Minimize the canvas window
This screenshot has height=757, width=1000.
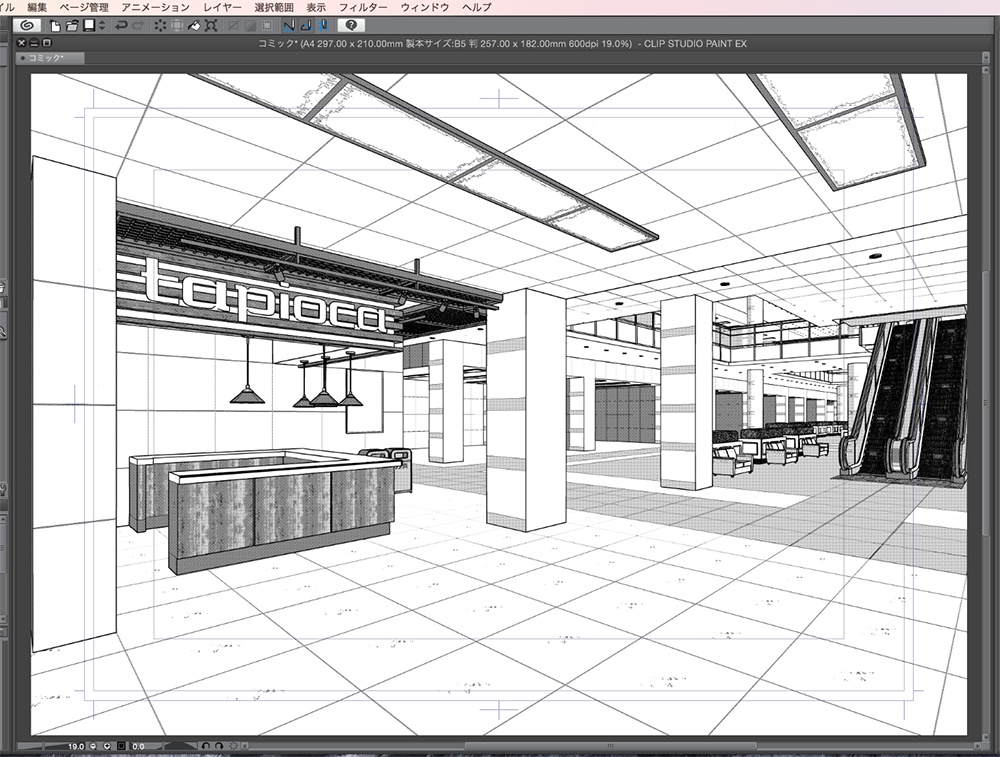[34, 43]
